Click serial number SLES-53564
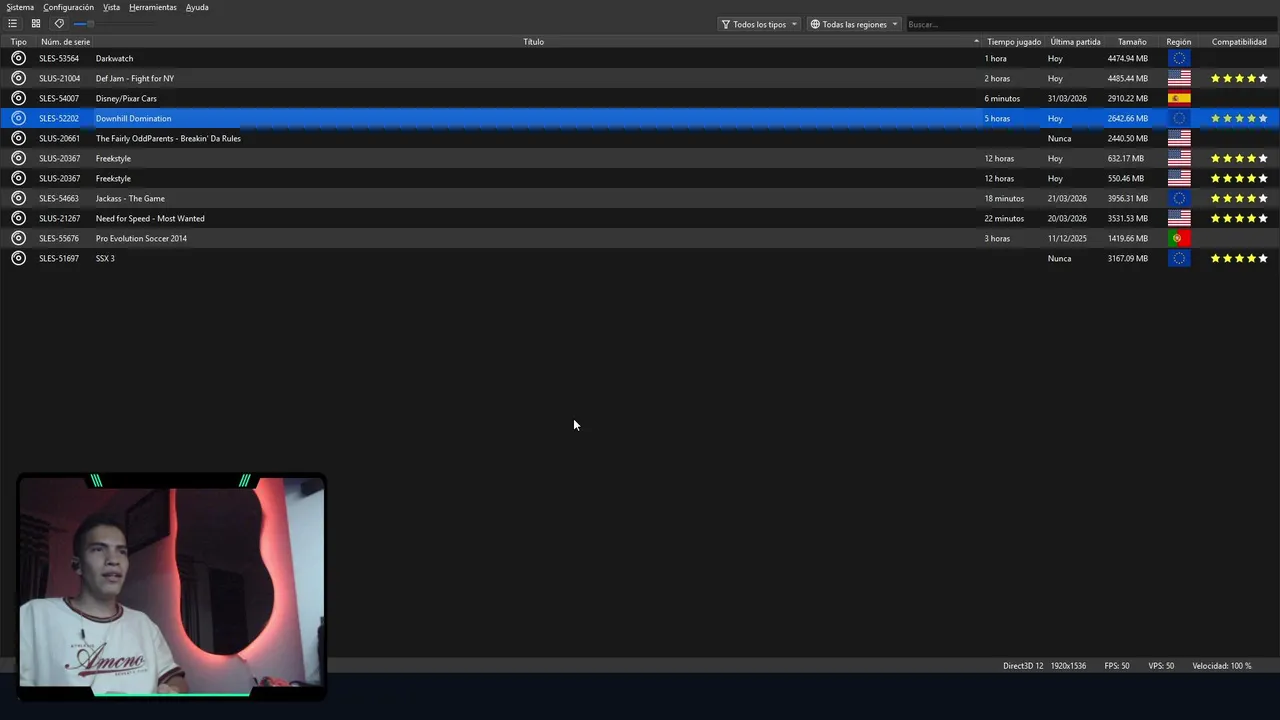The height and width of the screenshot is (720, 1280). [59, 58]
